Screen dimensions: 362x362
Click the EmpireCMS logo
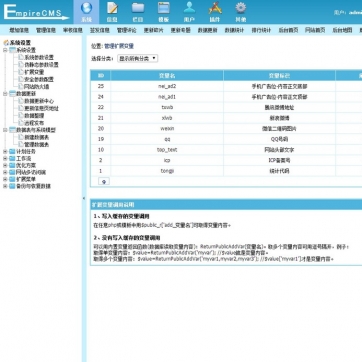pyautogui.click(x=36, y=12)
